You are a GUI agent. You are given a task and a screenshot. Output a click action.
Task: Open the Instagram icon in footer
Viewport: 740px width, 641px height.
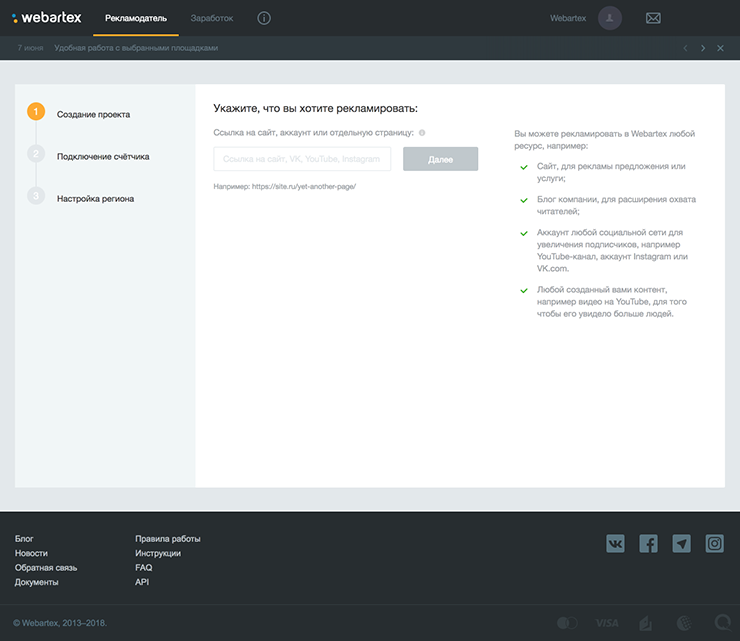tap(714, 543)
